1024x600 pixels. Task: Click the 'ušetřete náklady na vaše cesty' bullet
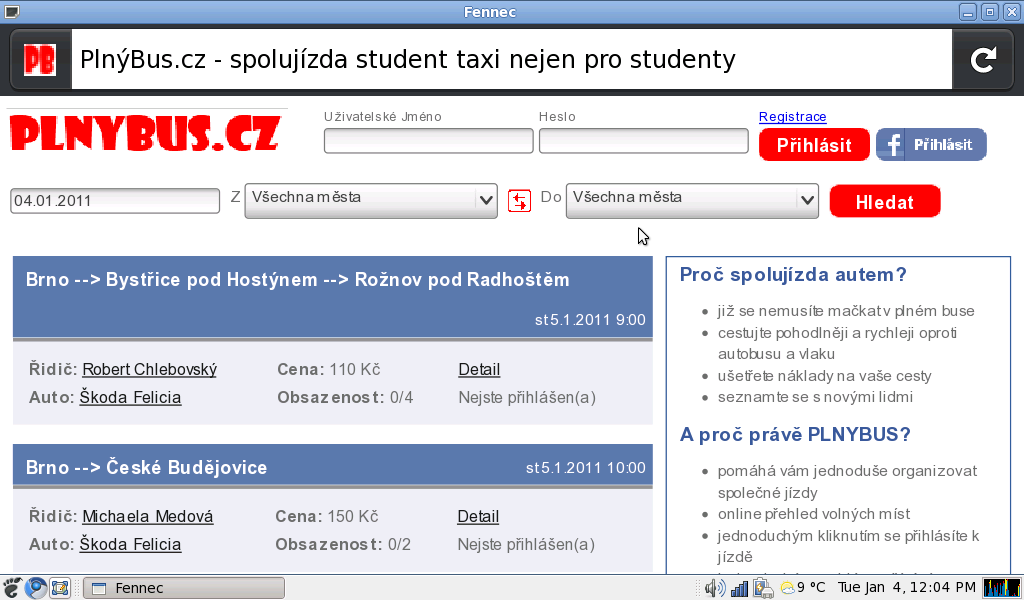[x=824, y=376]
